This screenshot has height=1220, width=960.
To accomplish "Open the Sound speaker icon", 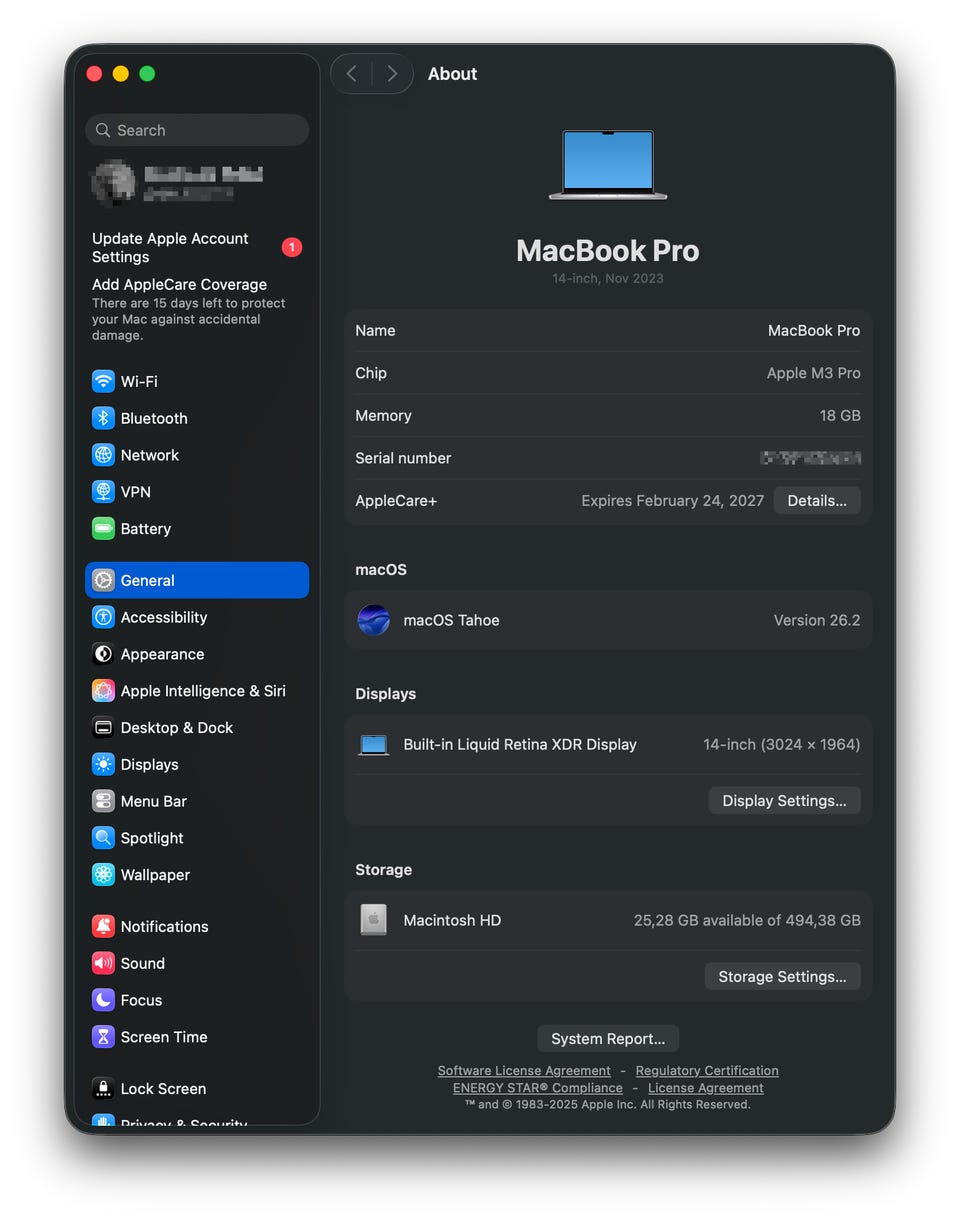I will coord(103,963).
